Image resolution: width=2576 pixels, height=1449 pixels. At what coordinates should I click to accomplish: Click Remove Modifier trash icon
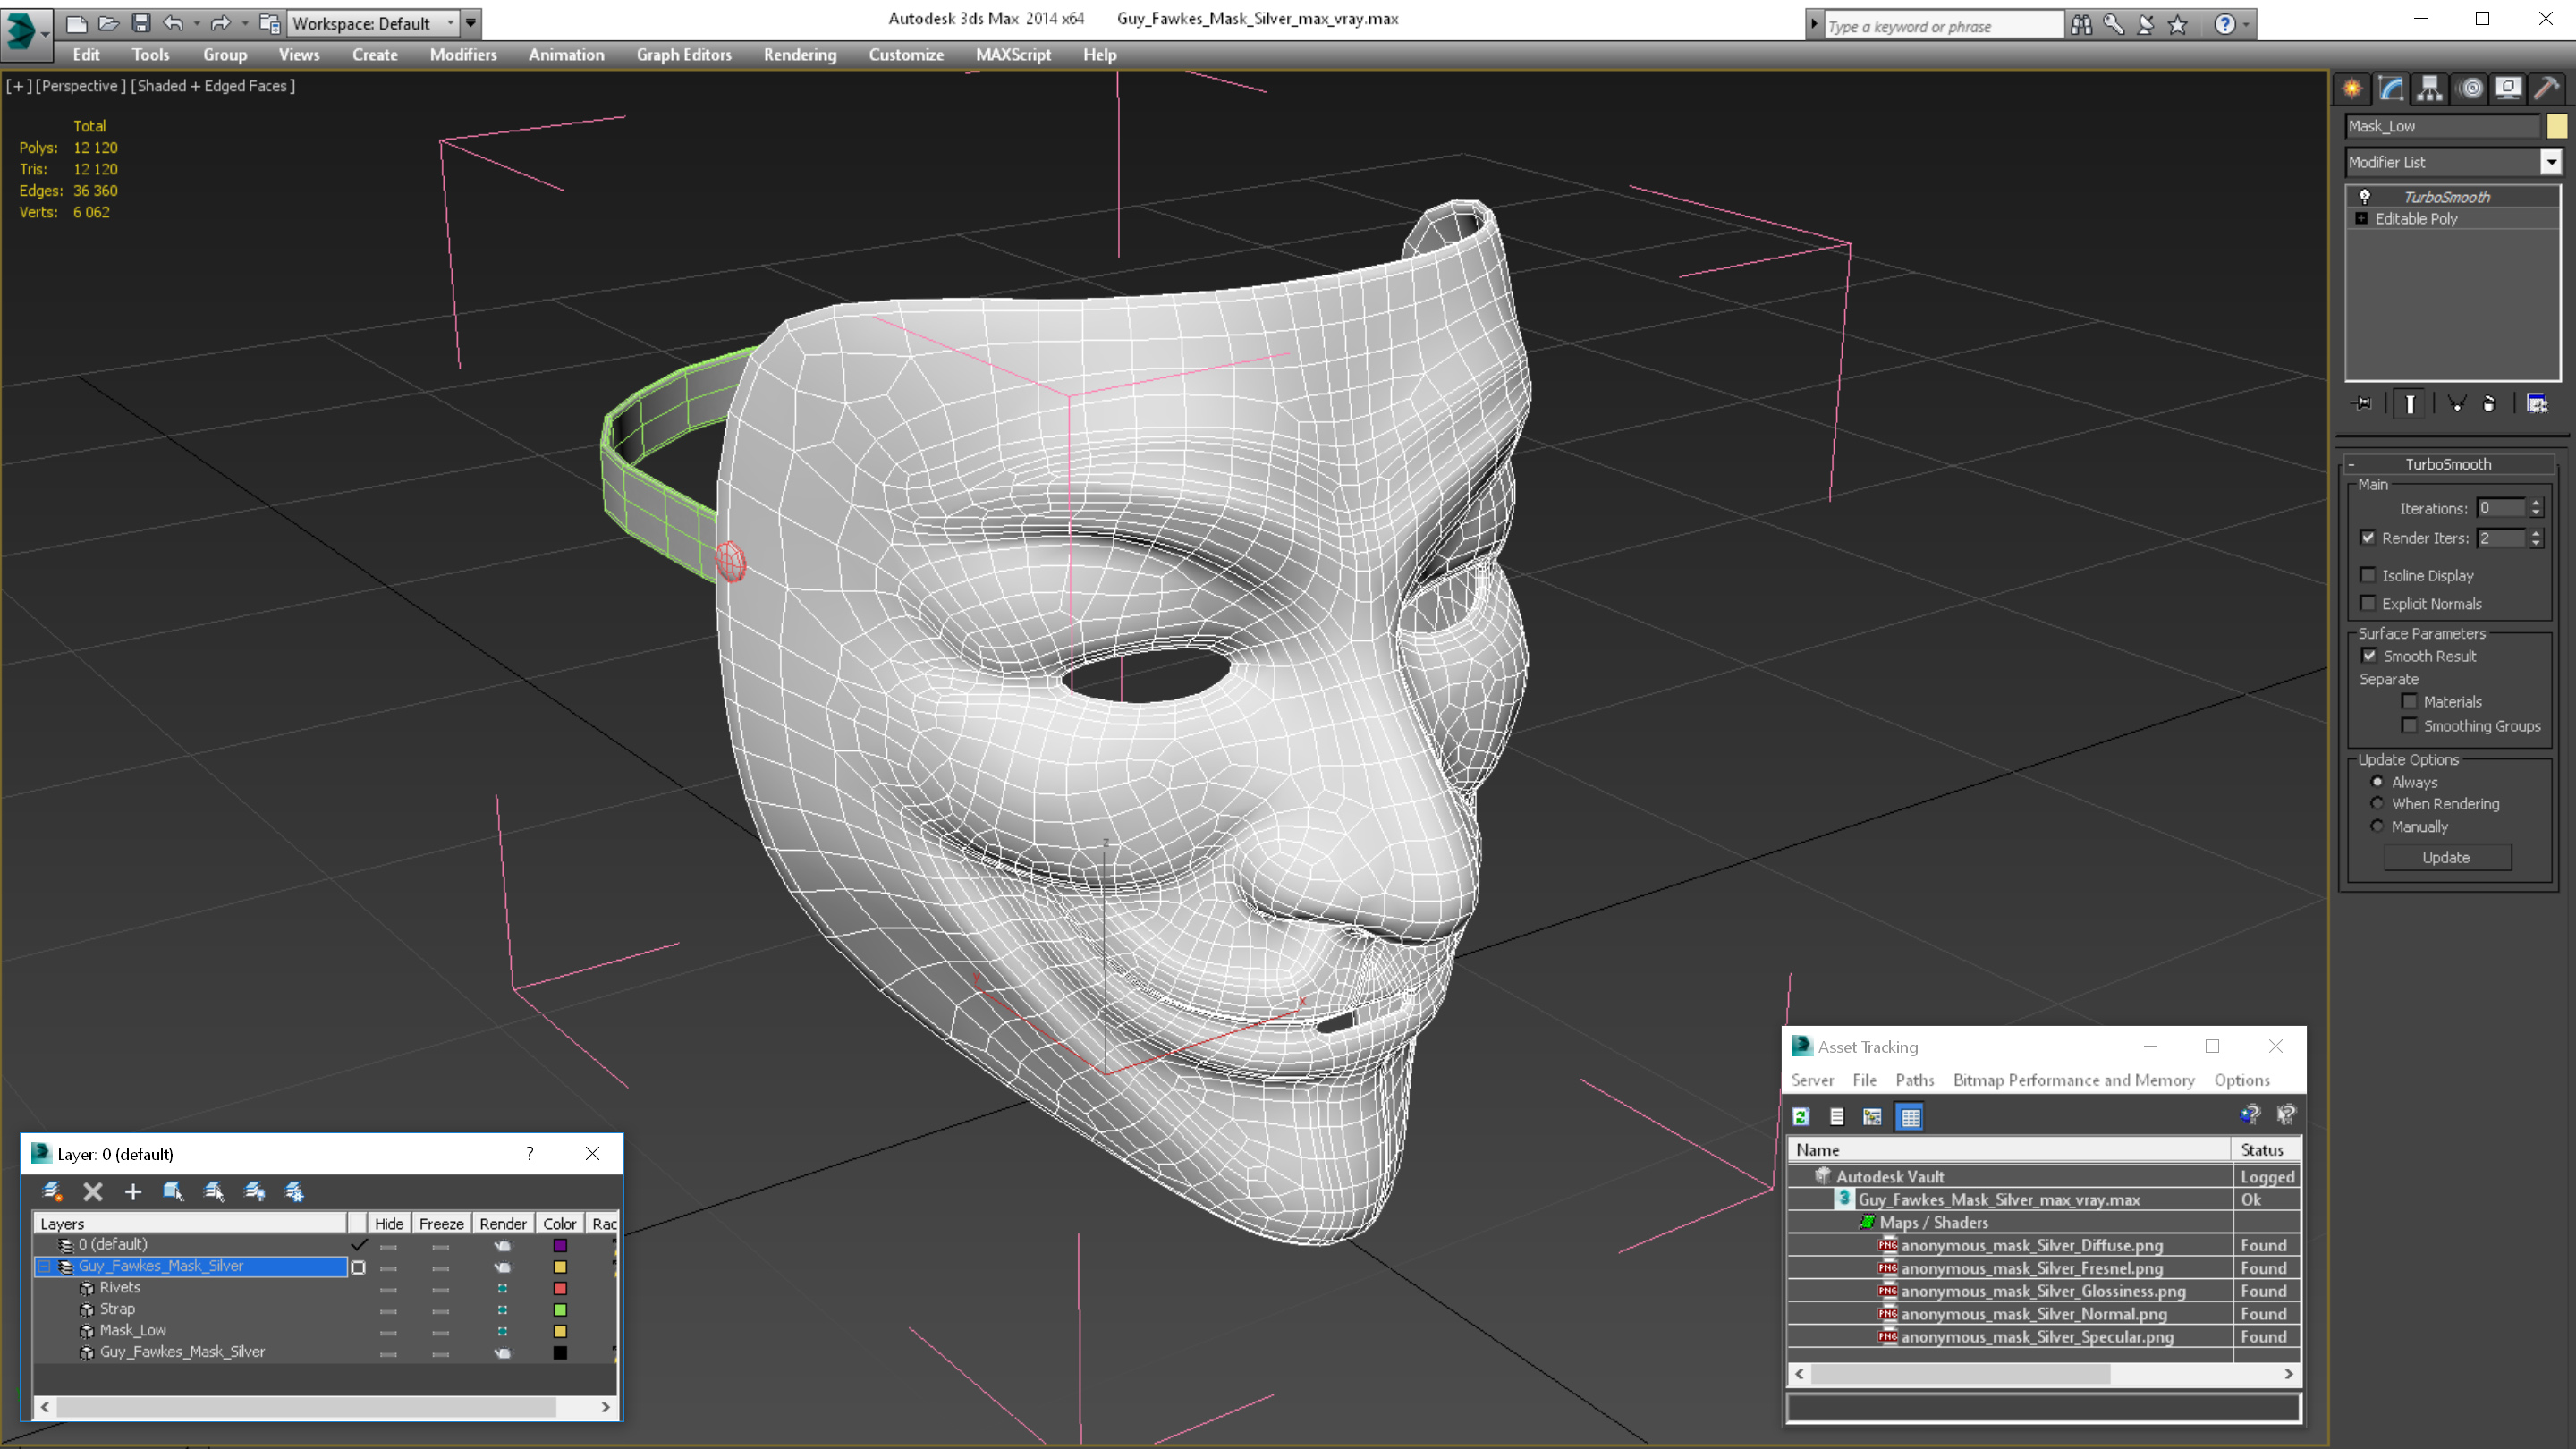[2489, 404]
